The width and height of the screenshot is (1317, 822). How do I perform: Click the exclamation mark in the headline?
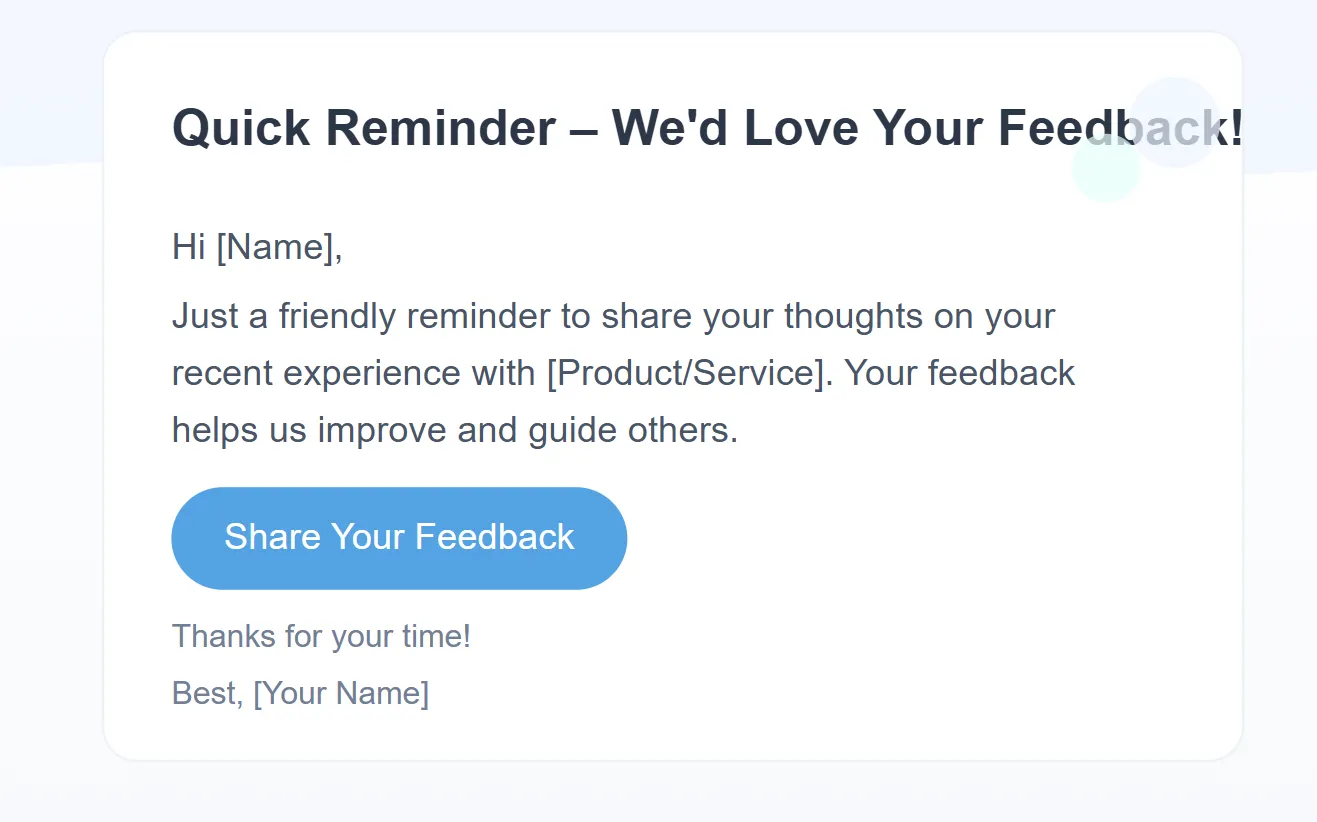(x=1236, y=127)
